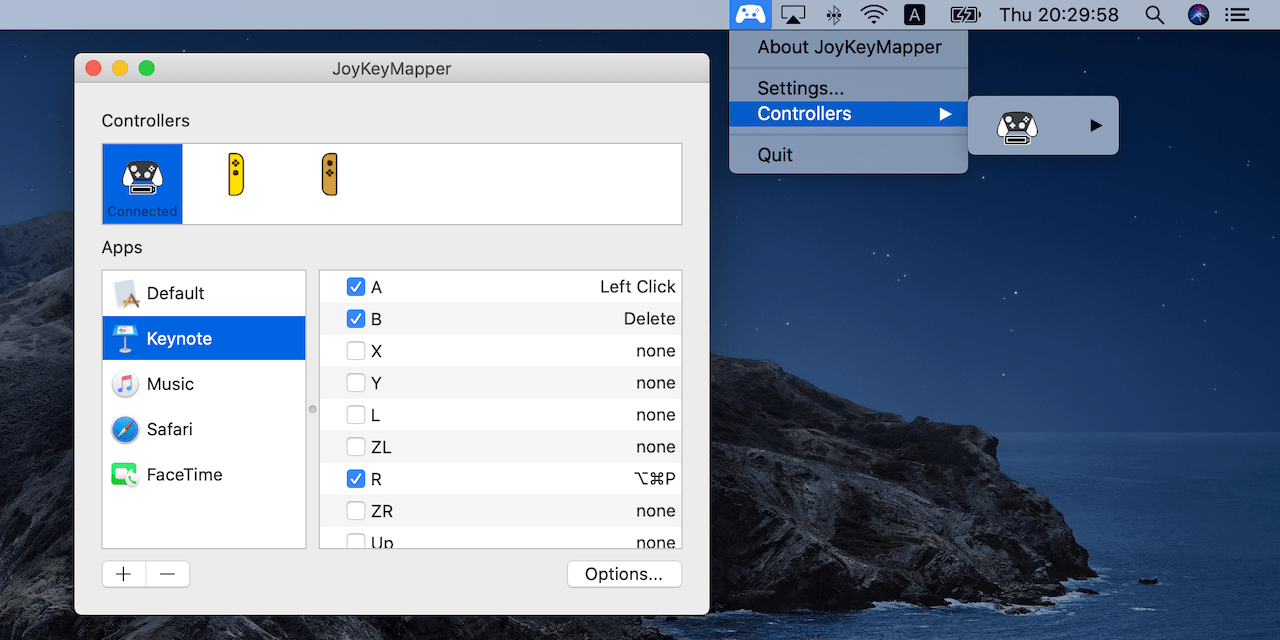
Task: Add an app with the plus button
Action: (x=124, y=574)
